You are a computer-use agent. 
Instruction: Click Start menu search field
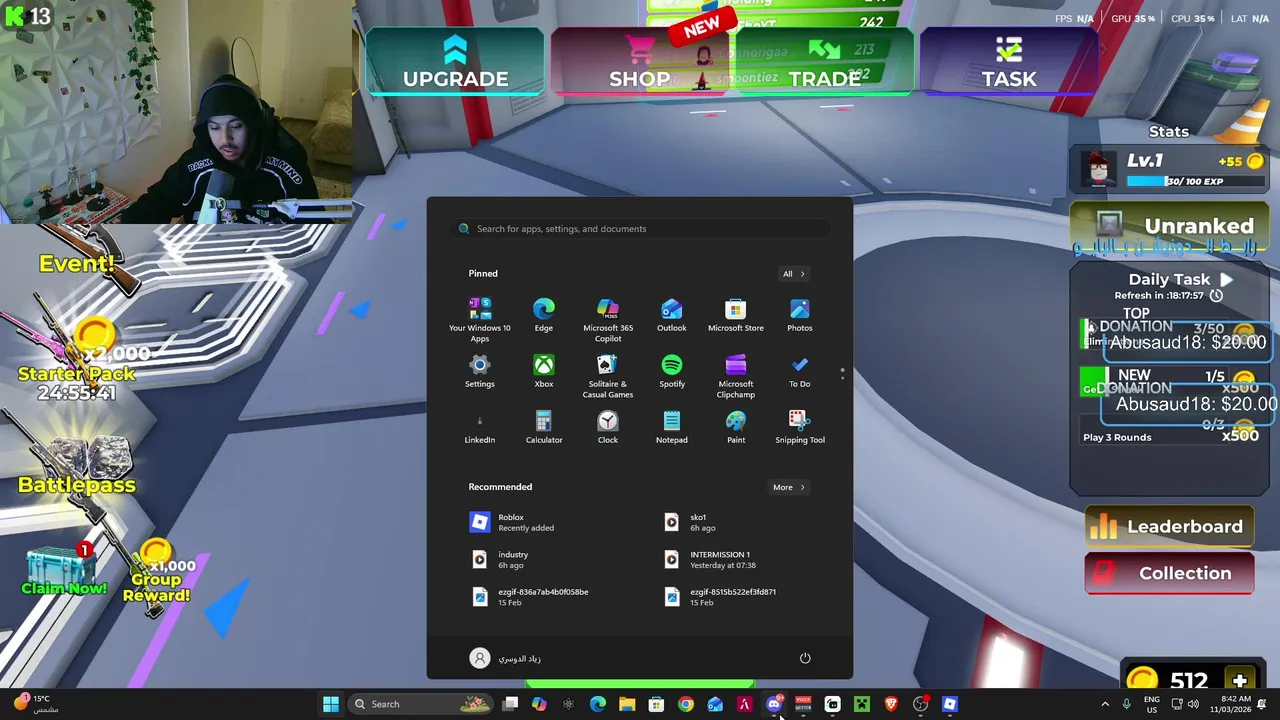(x=640, y=228)
